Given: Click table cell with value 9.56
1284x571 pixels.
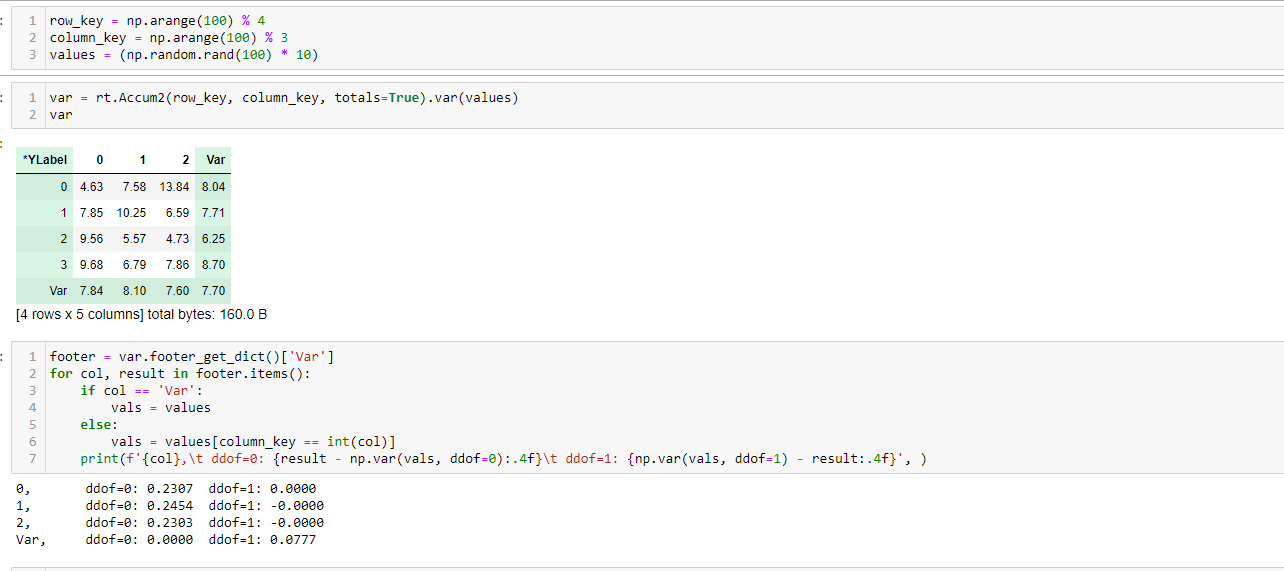Looking at the screenshot, I should 91,239.
